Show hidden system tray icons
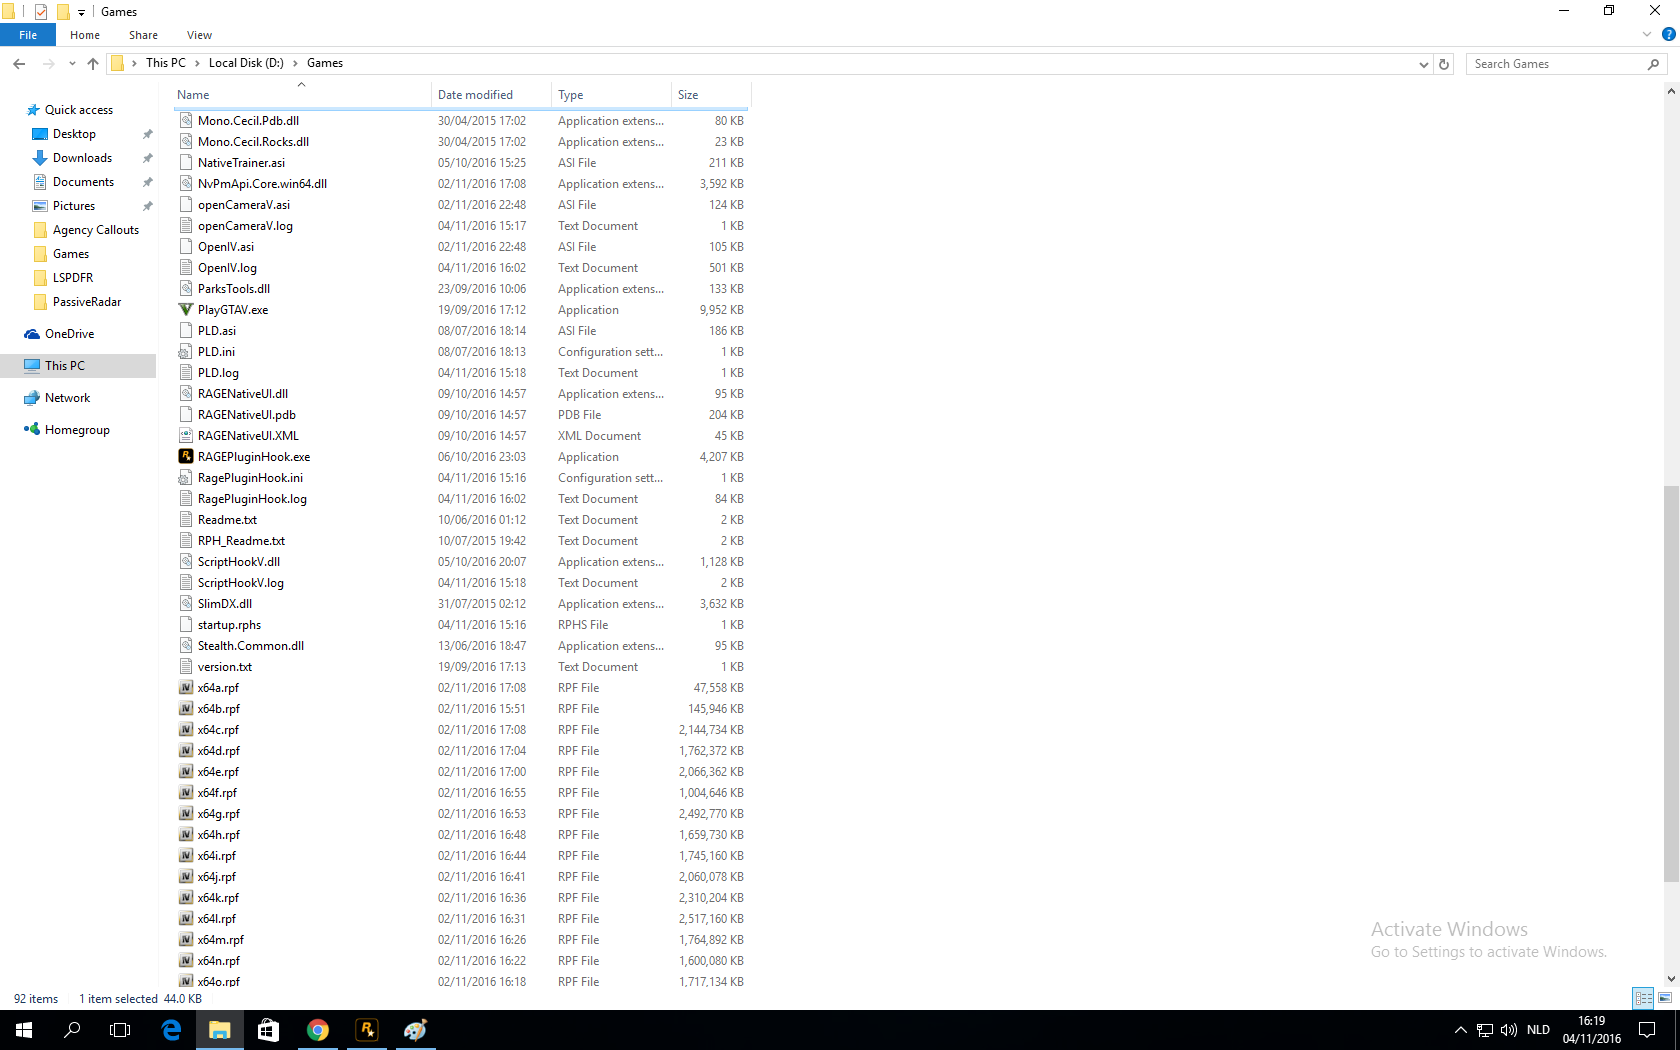This screenshot has width=1680, height=1050. click(x=1460, y=1030)
